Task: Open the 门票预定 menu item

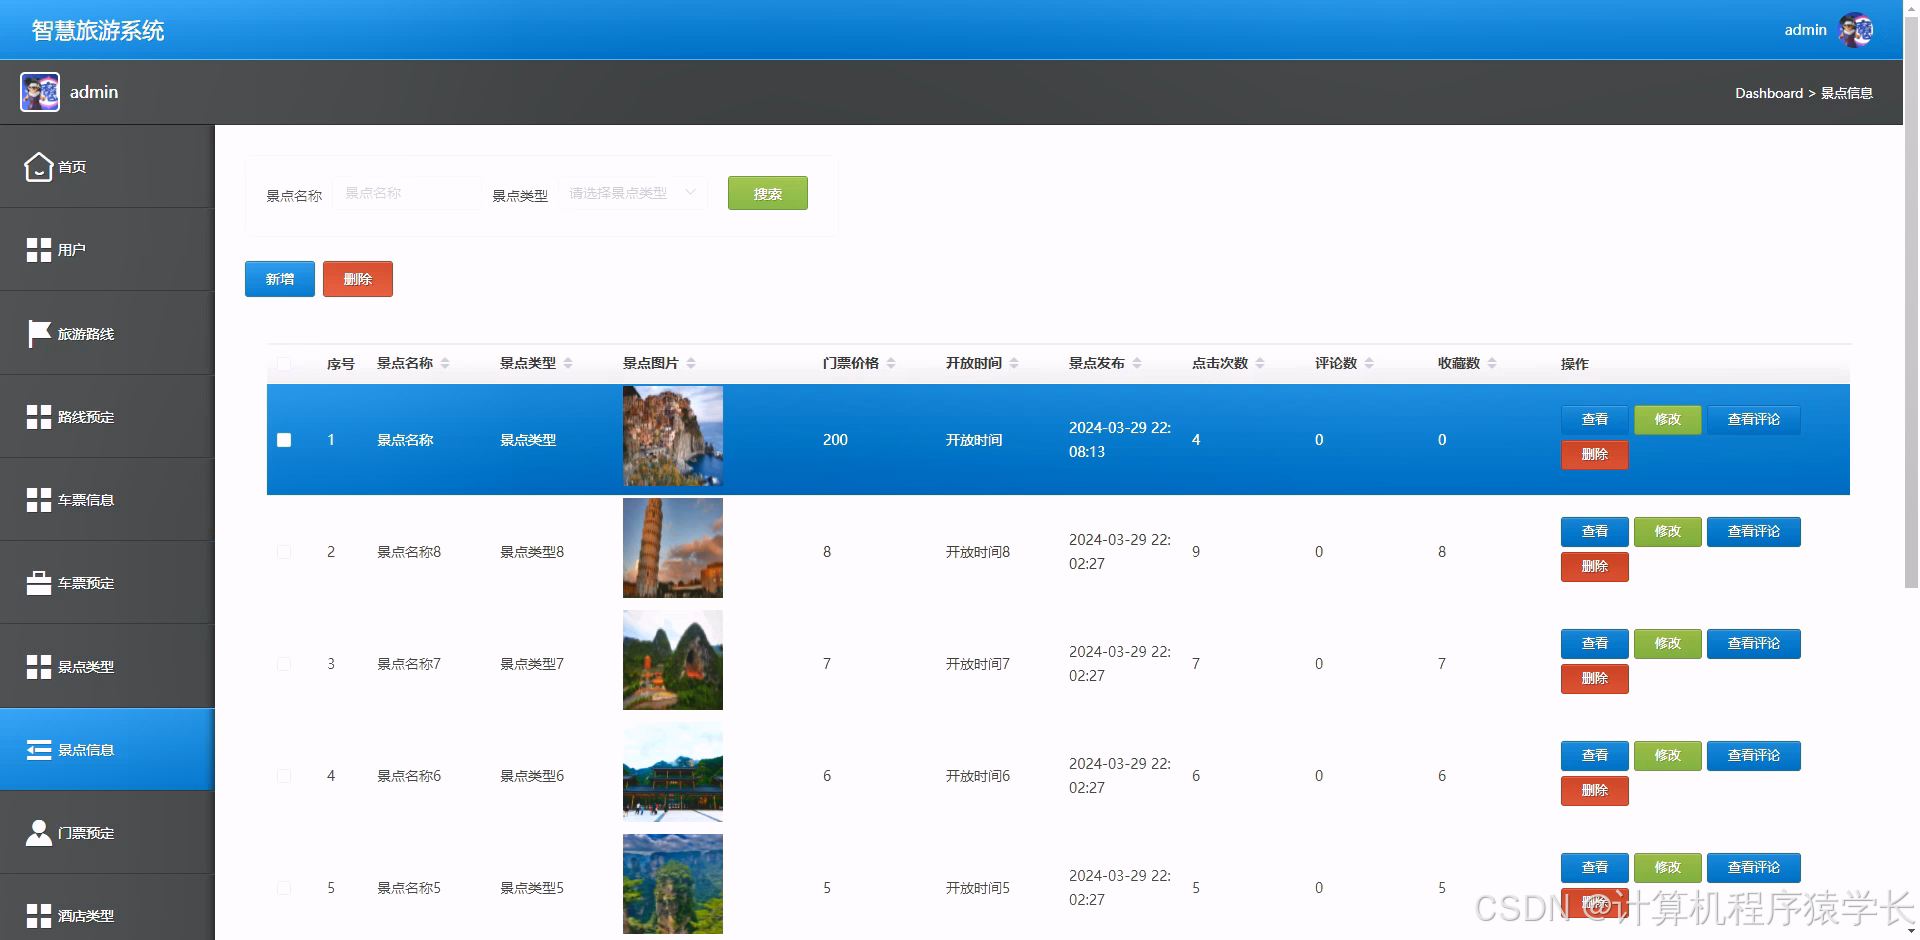Action: 107,833
